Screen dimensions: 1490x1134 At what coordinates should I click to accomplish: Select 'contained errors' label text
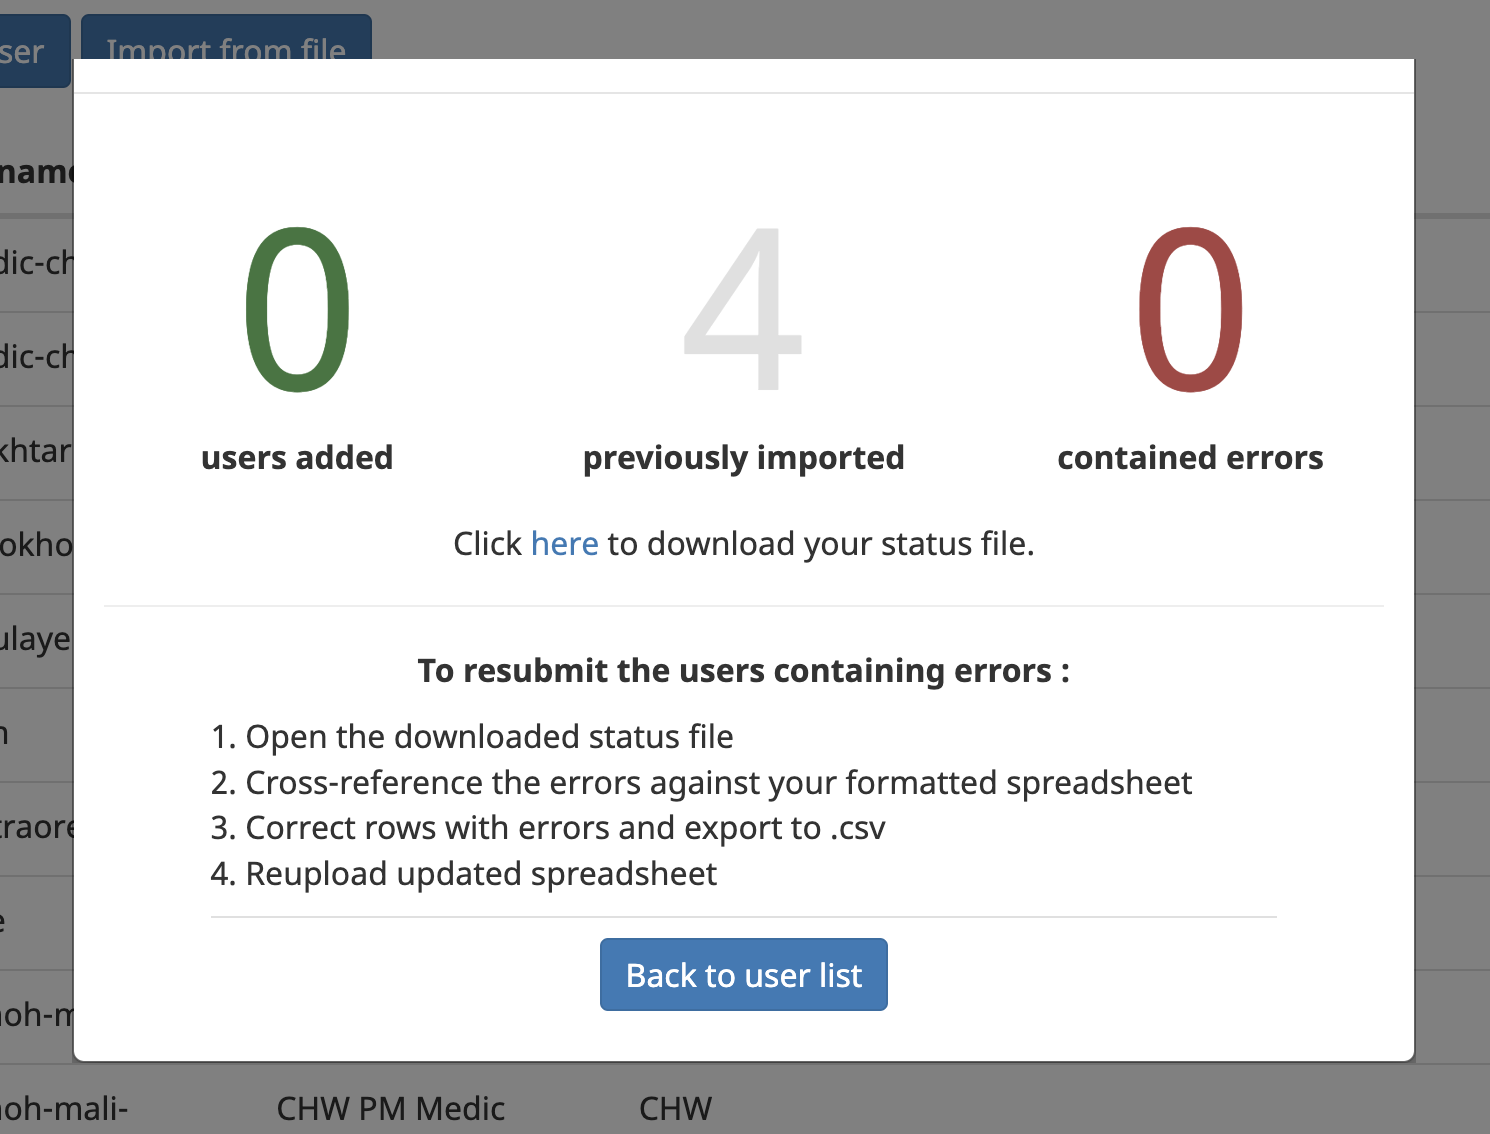1190,457
